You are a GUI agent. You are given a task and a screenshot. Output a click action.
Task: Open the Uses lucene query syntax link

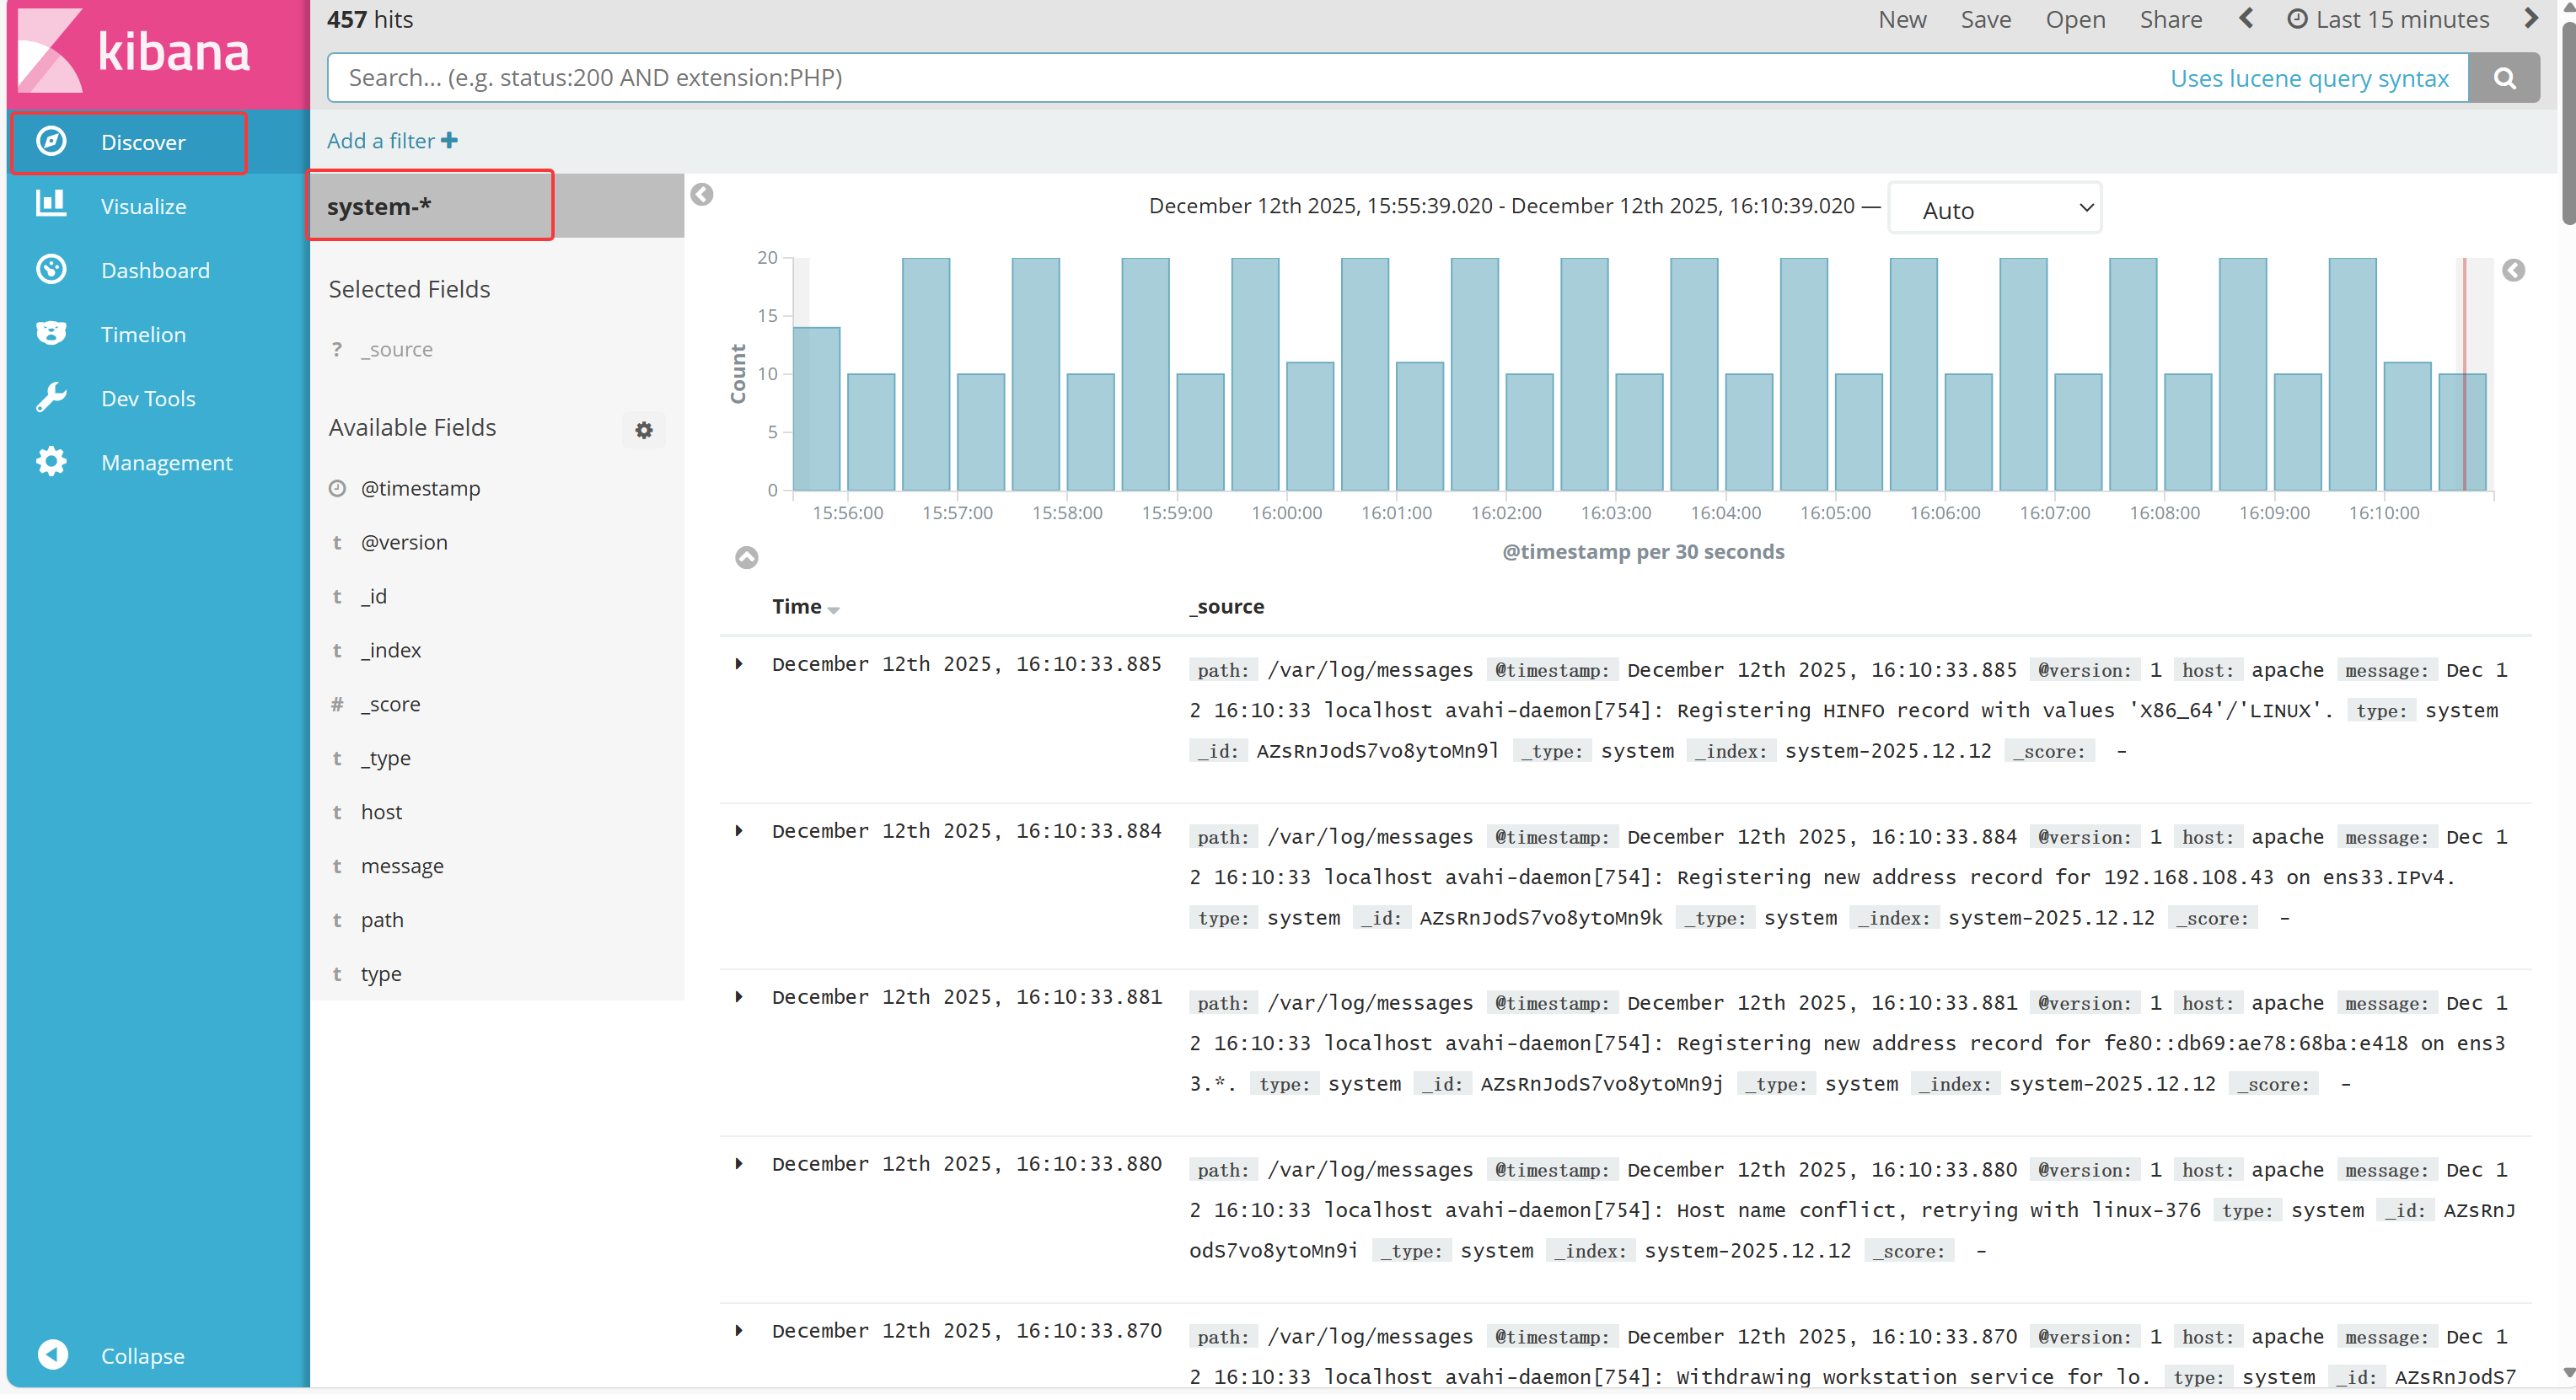point(2309,78)
